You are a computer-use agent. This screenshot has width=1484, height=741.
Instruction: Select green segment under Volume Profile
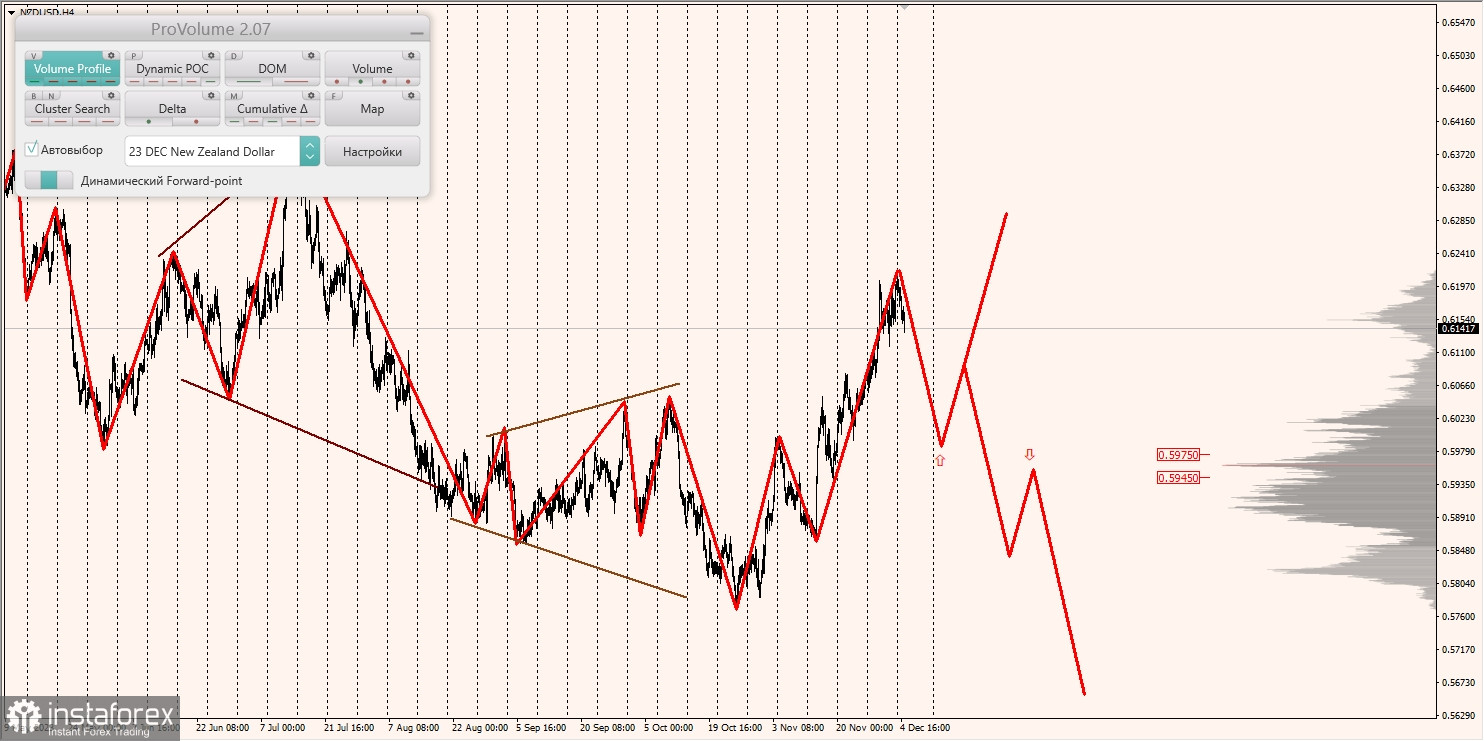tap(34, 81)
